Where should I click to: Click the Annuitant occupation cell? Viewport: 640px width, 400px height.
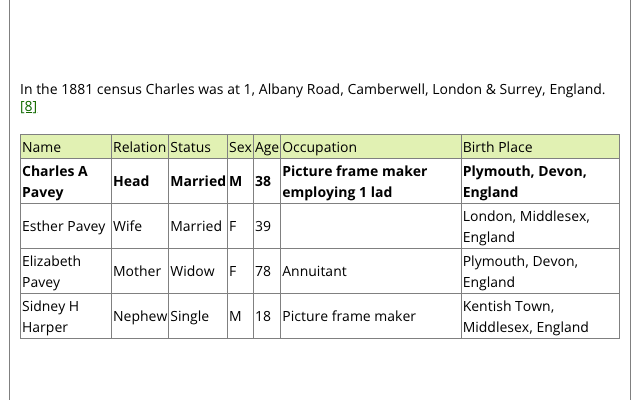371,271
